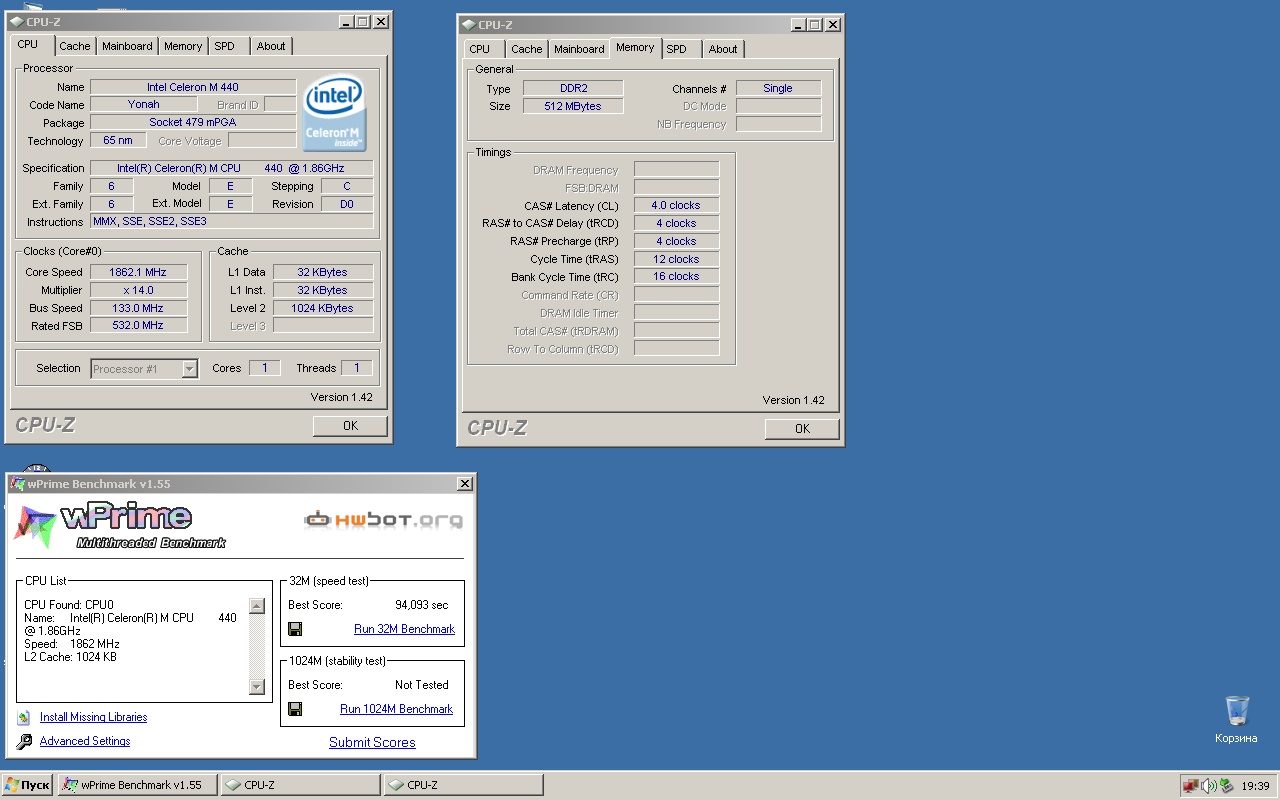Open Install Missing Libraries link

(93, 717)
